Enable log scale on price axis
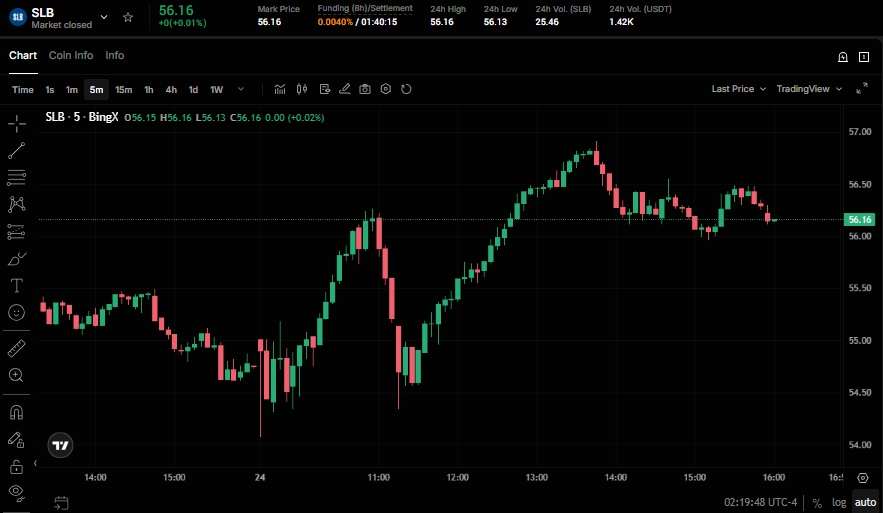Viewport: 883px width, 513px height. tap(838, 502)
